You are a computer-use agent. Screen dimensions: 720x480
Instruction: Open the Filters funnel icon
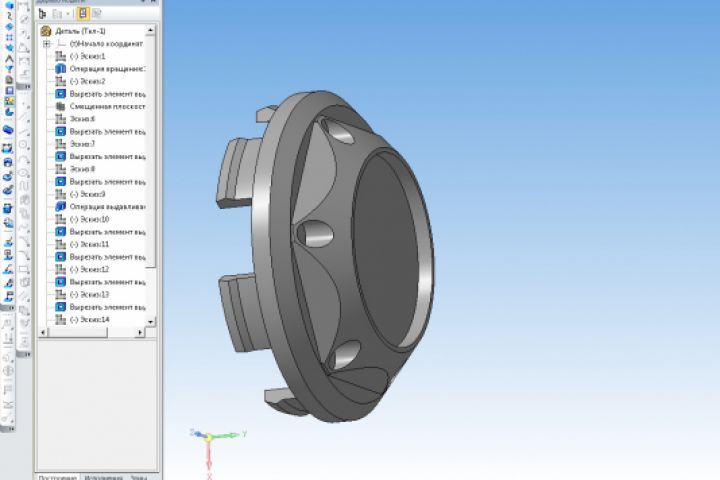8,69
